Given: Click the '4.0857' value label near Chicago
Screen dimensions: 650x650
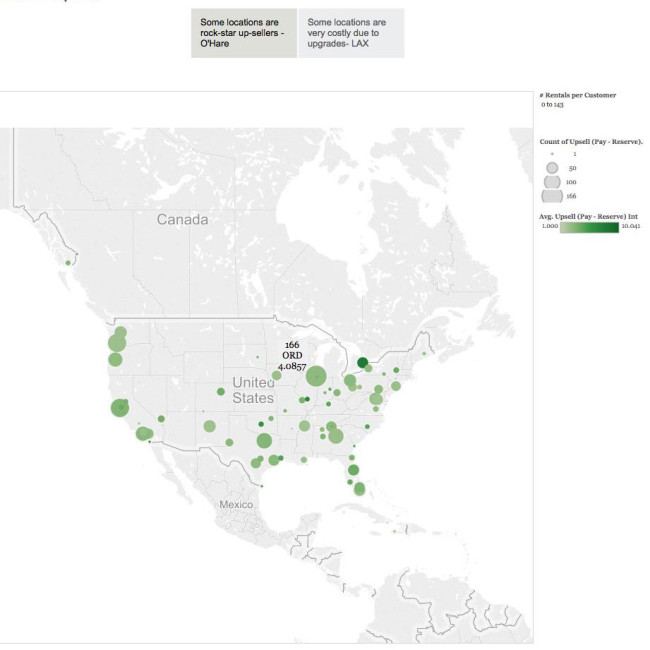Looking at the screenshot, I should point(292,366).
